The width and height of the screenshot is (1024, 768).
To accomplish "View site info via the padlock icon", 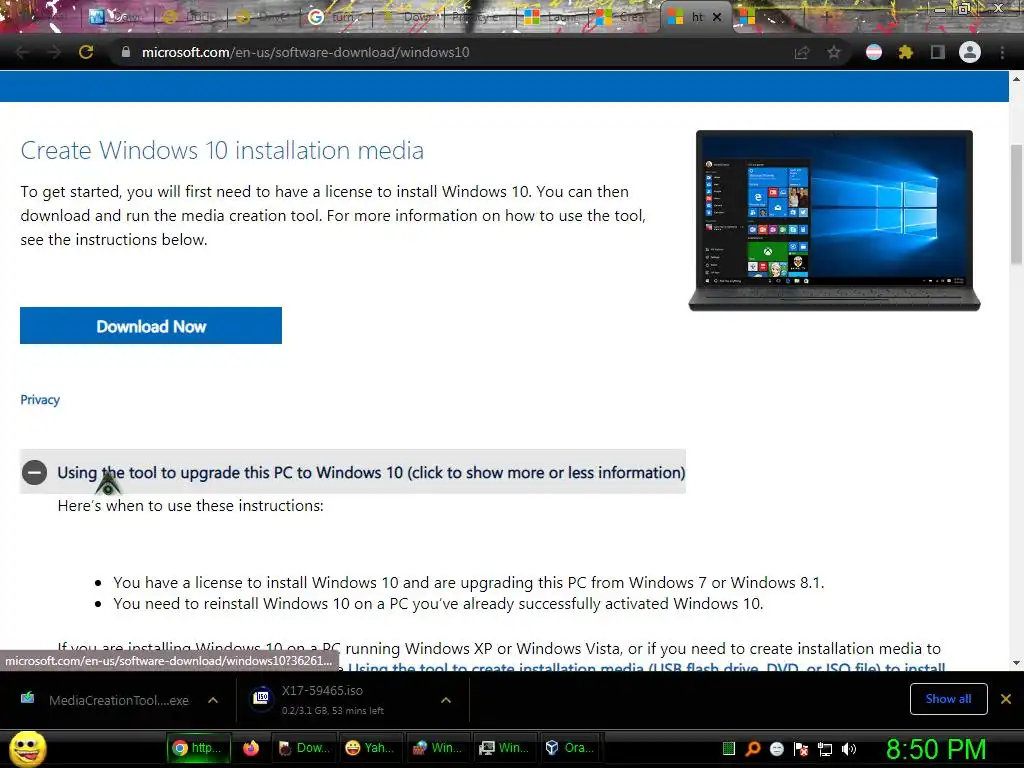I will (126, 52).
